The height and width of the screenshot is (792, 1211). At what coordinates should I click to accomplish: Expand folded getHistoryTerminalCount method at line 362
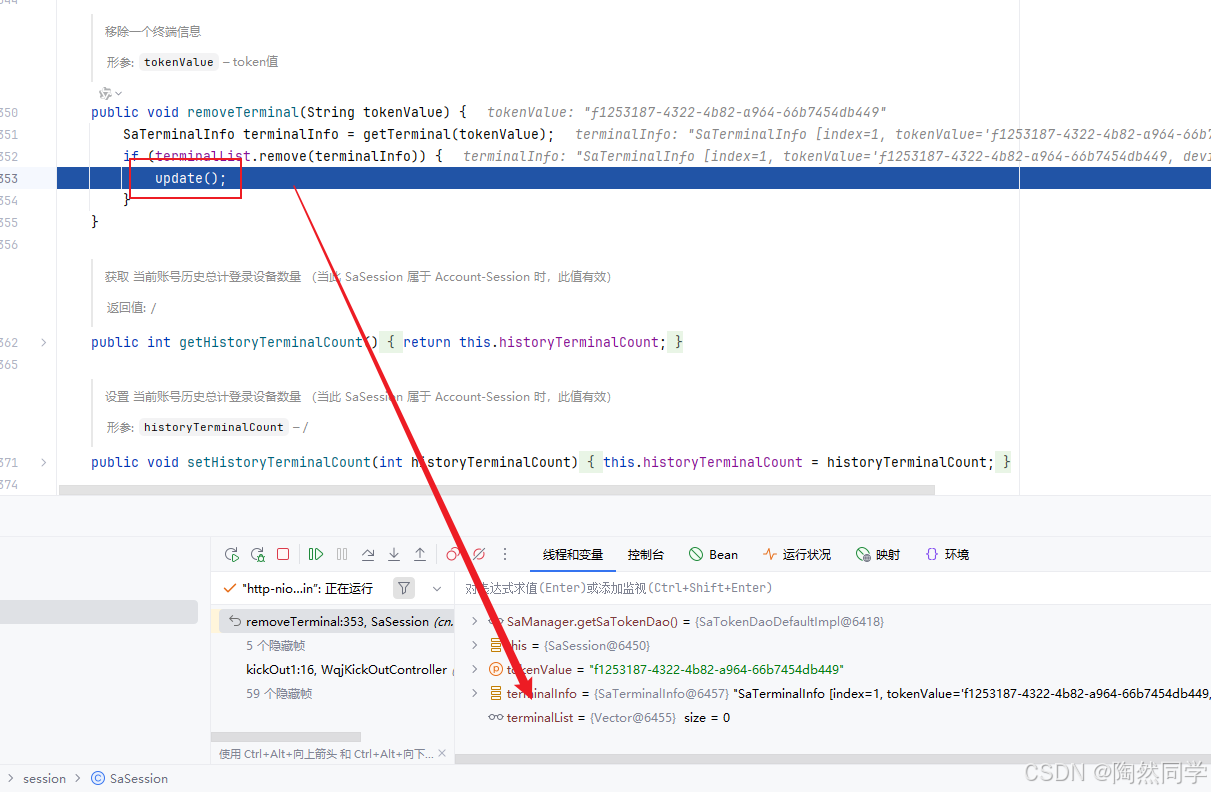[x=43, y=342]
